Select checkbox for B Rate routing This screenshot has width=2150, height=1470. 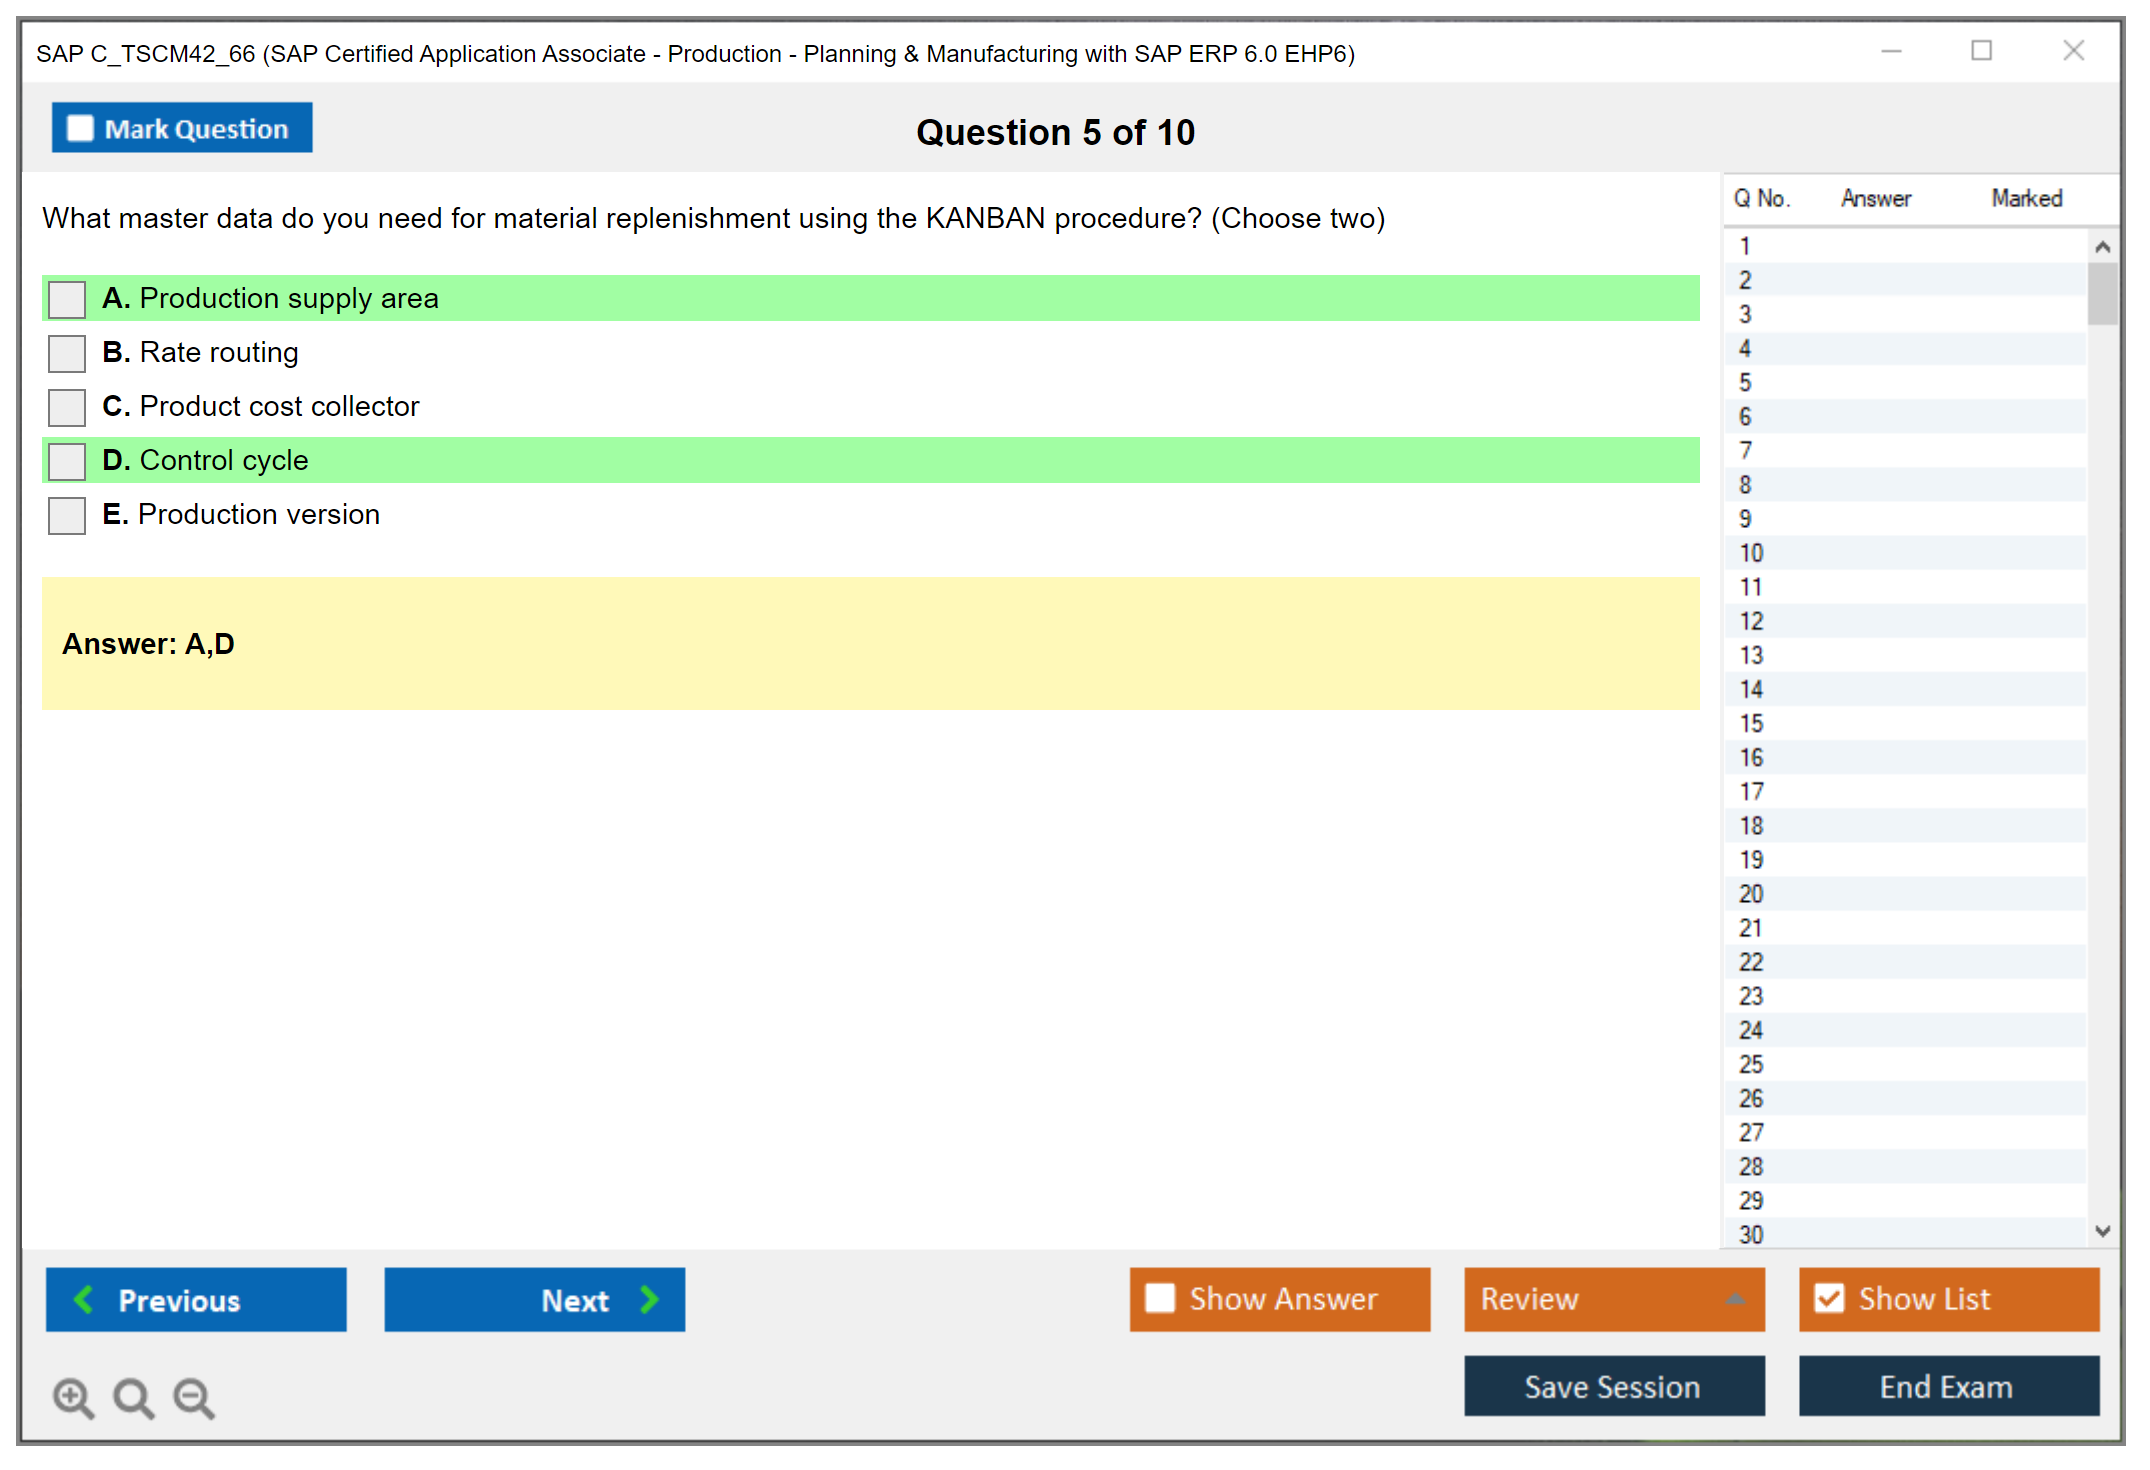67,353
